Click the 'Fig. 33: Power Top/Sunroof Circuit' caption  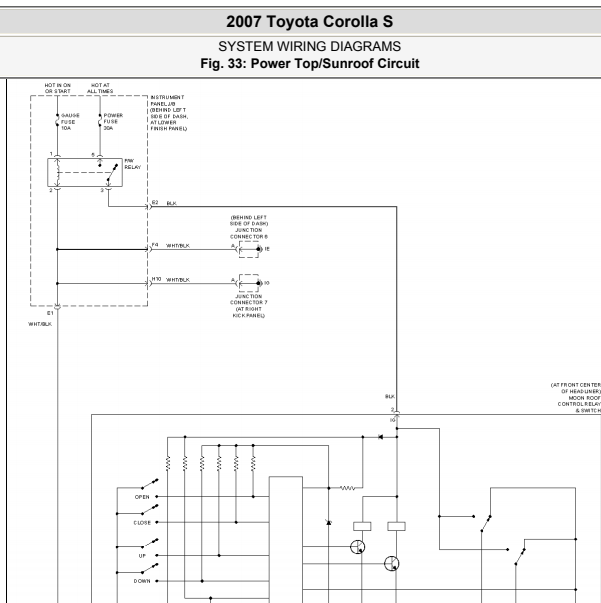pyautogui.click(x=310, y=63)
